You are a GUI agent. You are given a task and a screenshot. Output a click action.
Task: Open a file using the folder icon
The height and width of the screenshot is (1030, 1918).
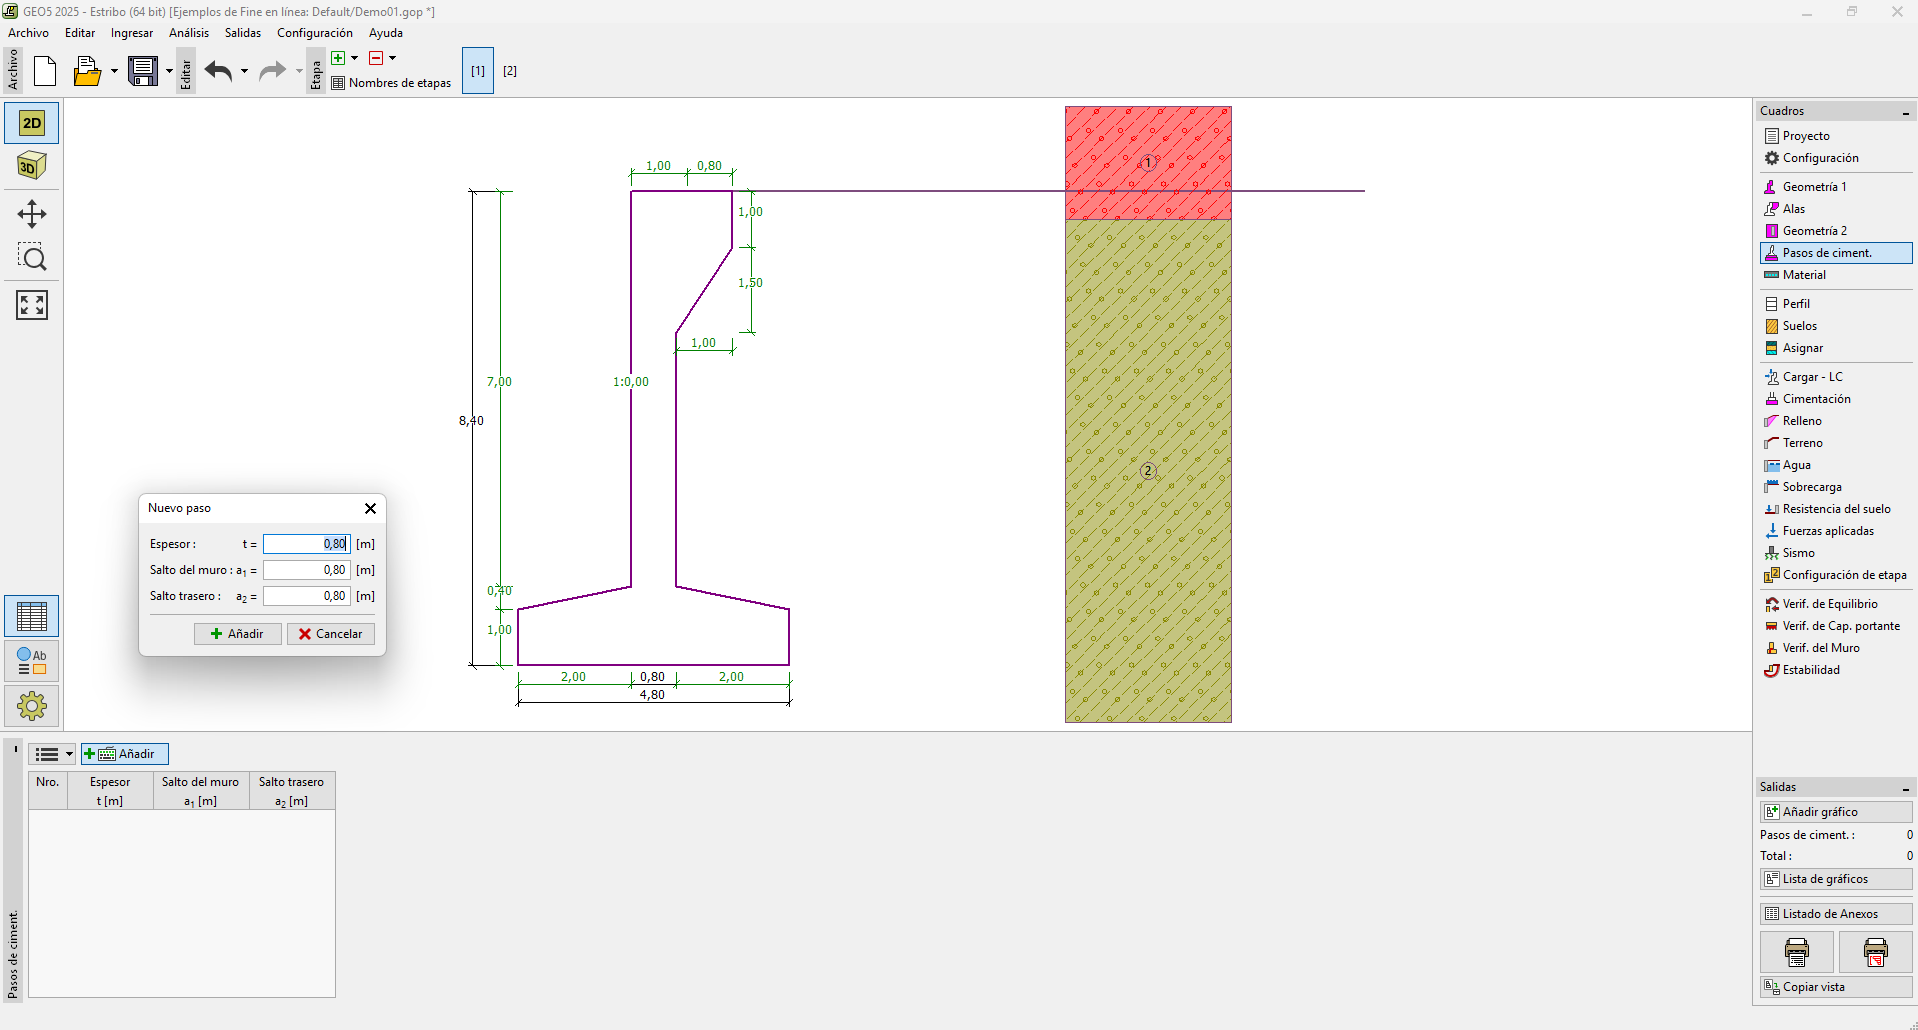click(87, 71)
